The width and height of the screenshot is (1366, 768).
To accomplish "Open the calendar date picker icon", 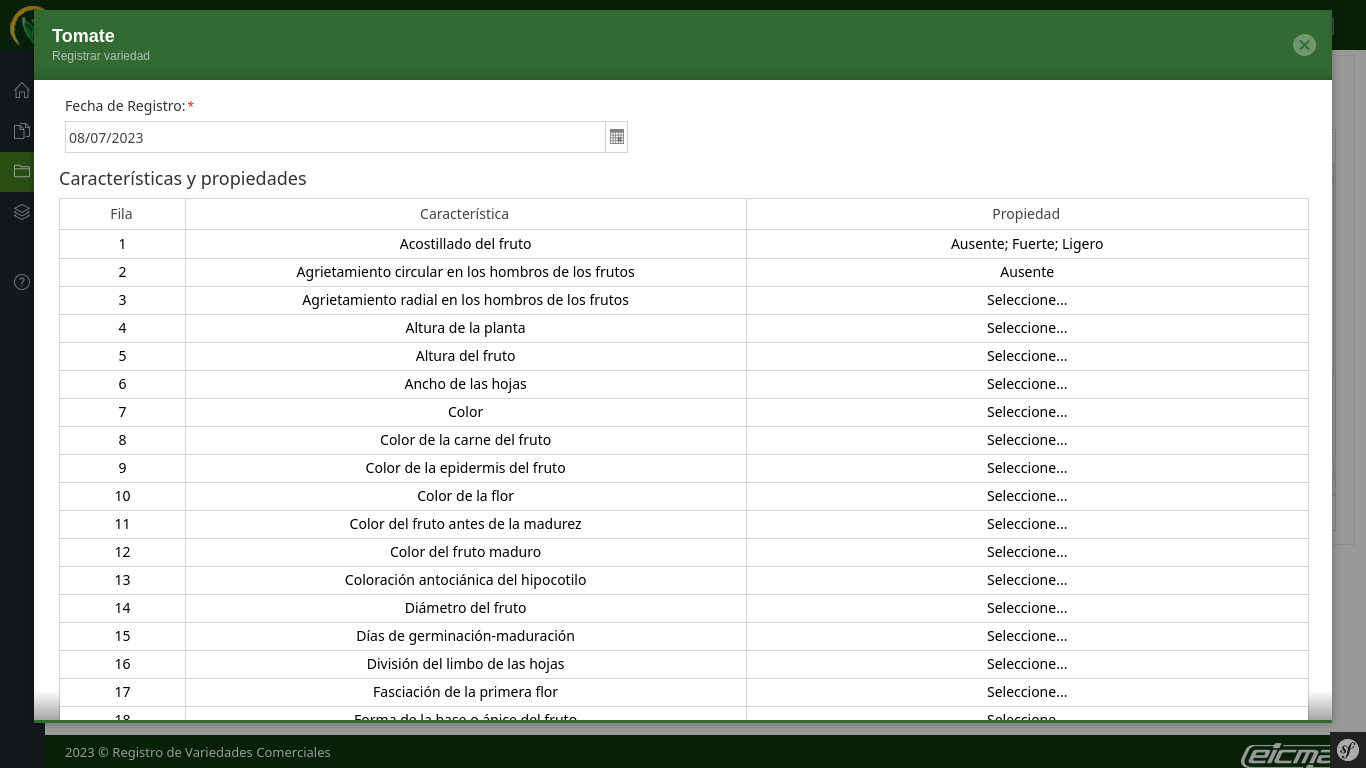I will (617, 137).
